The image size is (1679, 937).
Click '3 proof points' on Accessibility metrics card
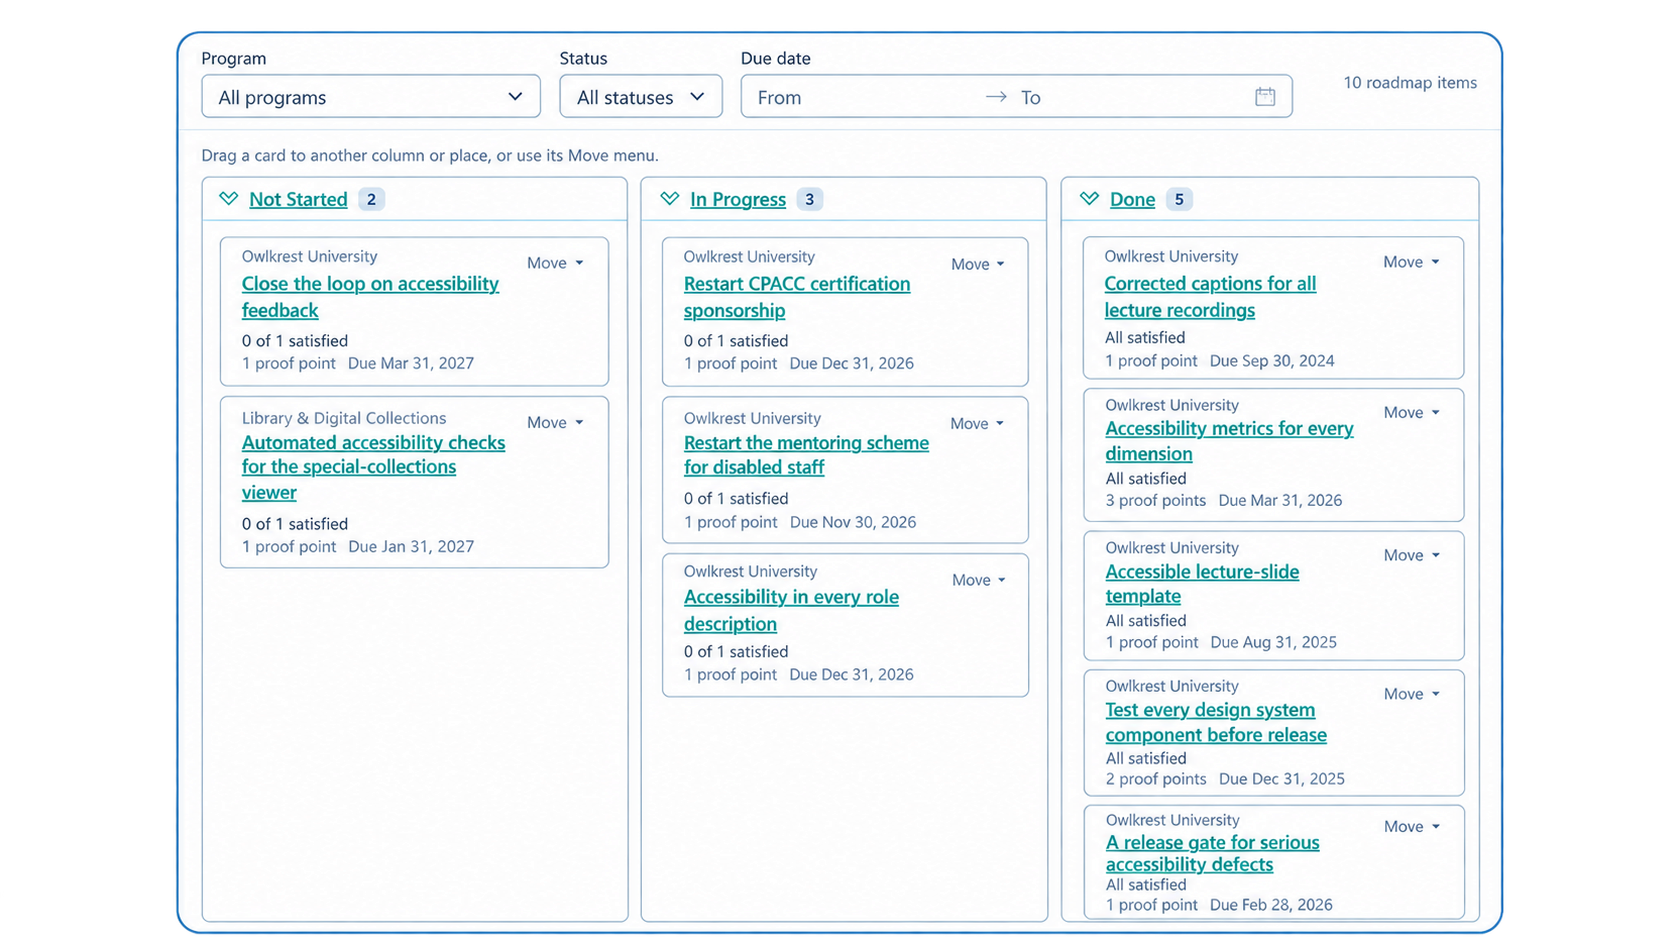1156,500
